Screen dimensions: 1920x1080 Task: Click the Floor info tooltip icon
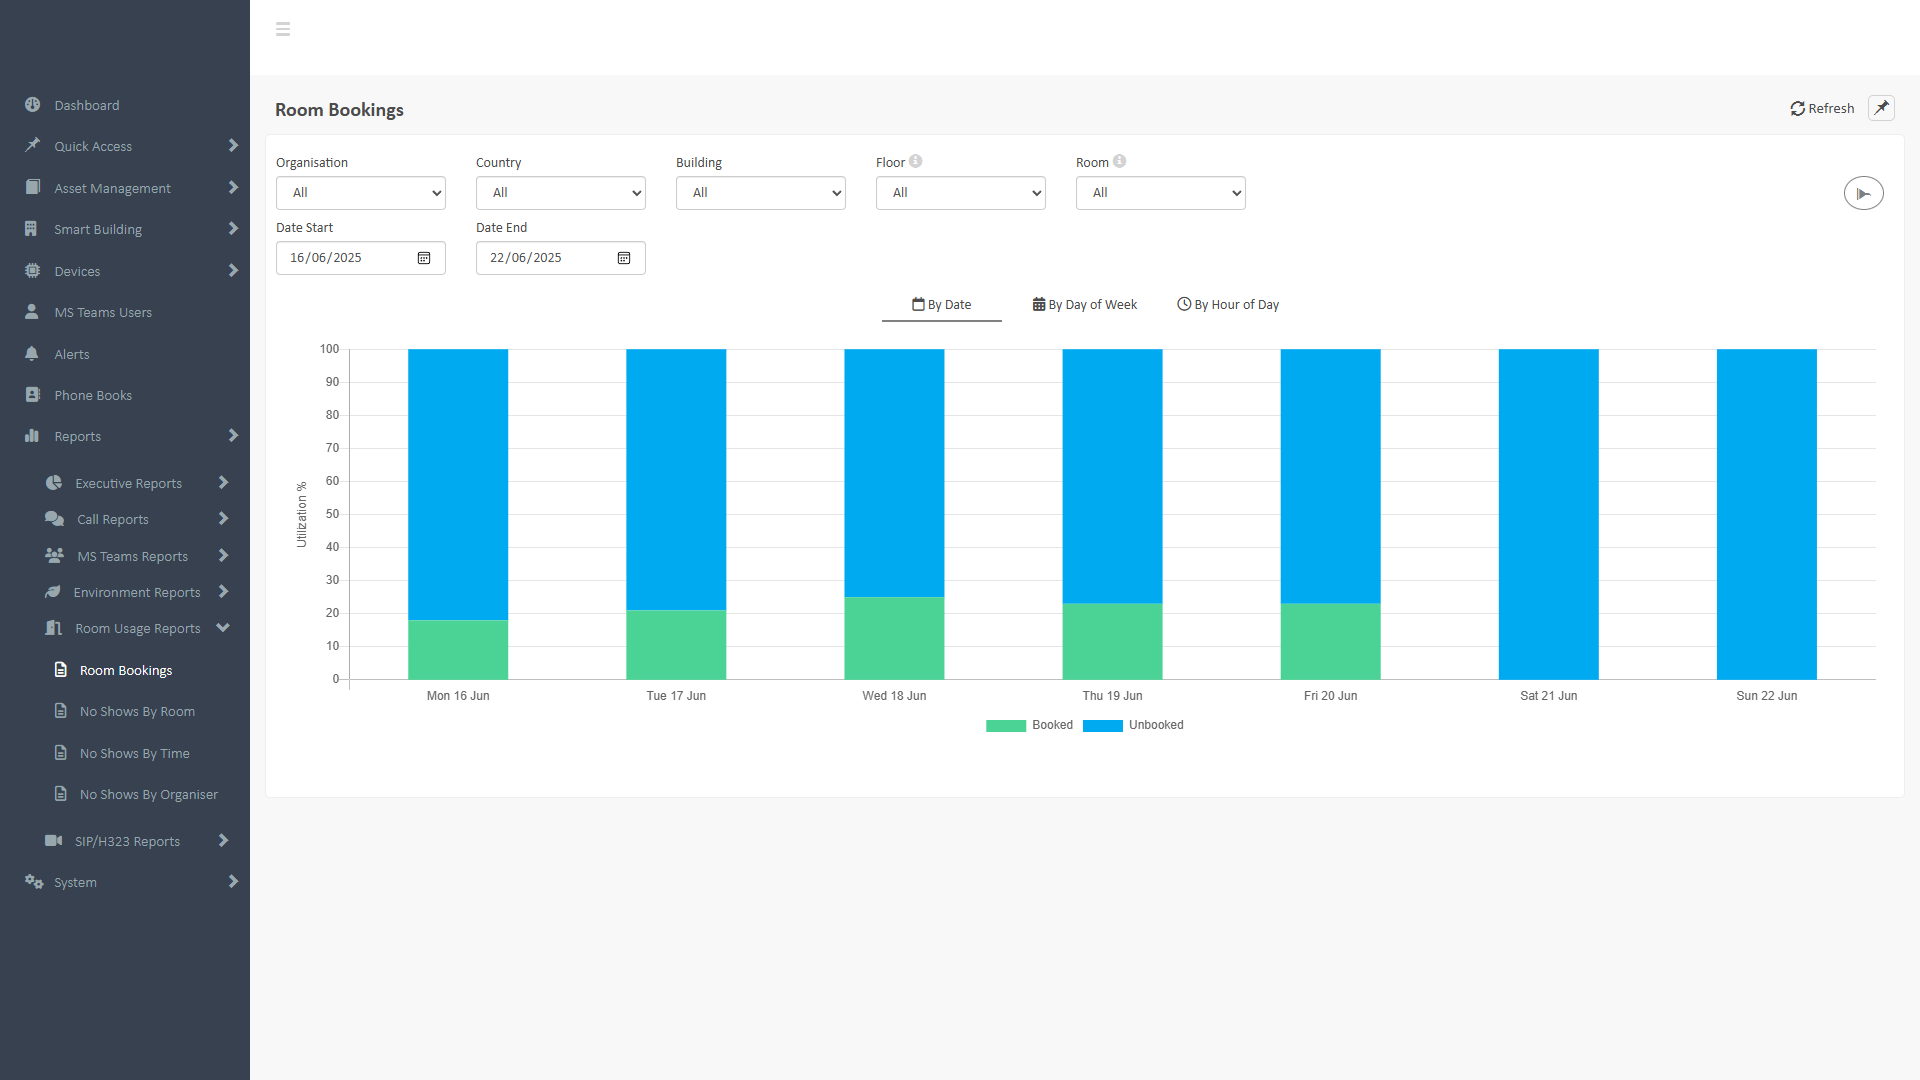click(x=916, y=161)
